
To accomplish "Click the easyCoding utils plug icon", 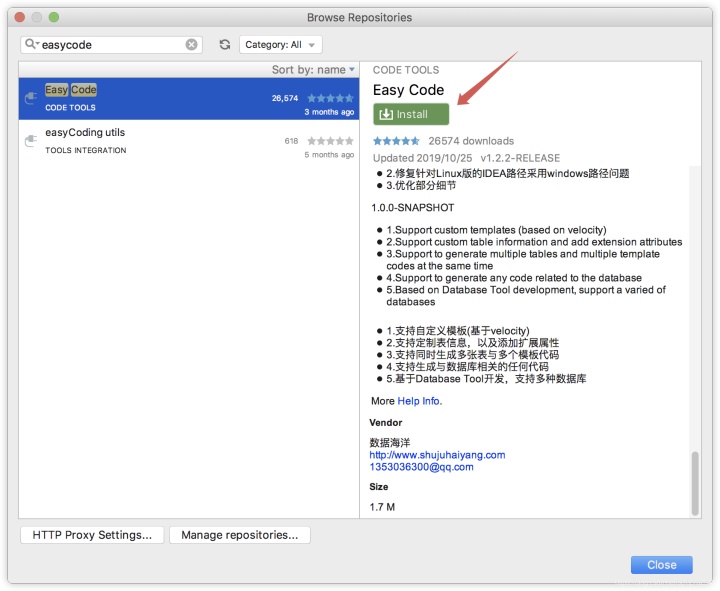I will point(31,141).
